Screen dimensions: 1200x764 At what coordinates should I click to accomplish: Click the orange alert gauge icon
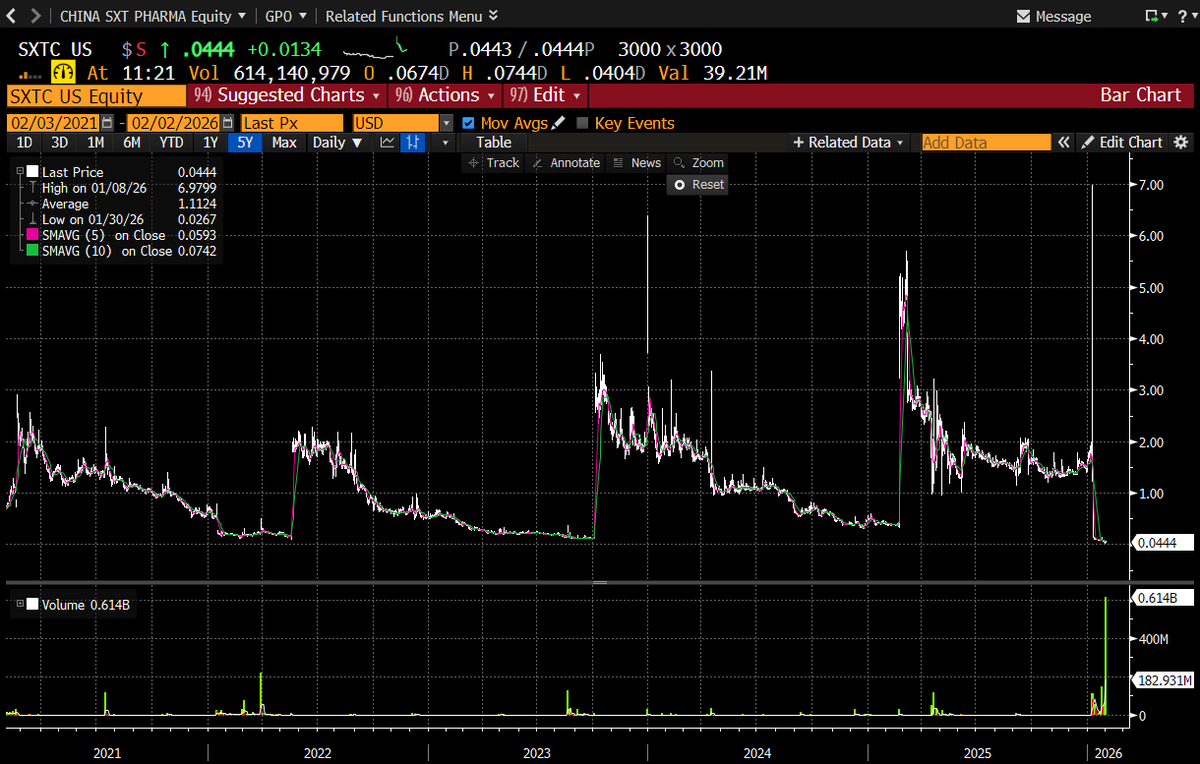click(64, 73)
